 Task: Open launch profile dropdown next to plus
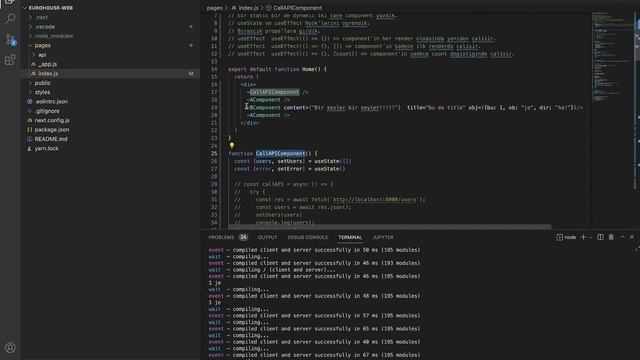tap(590, 237)
